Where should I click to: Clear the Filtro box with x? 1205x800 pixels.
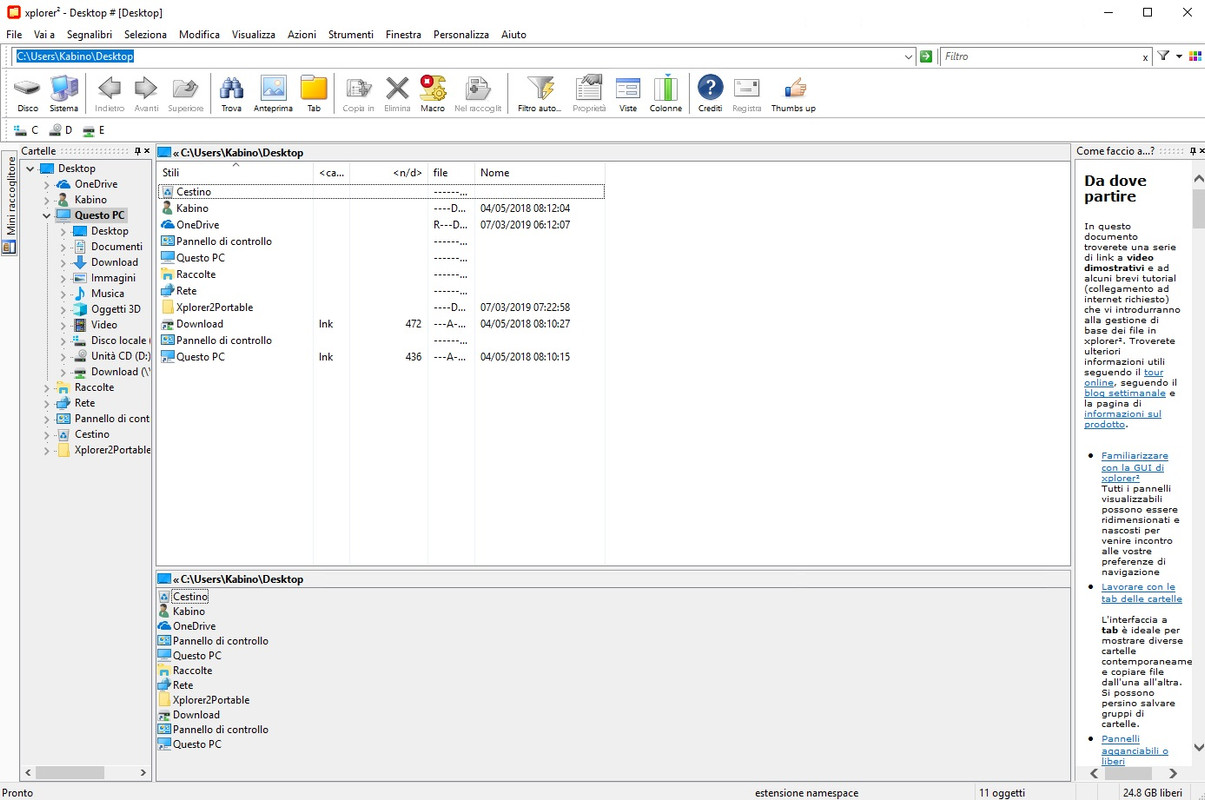pyautogui.click(x=1145, y=58)
